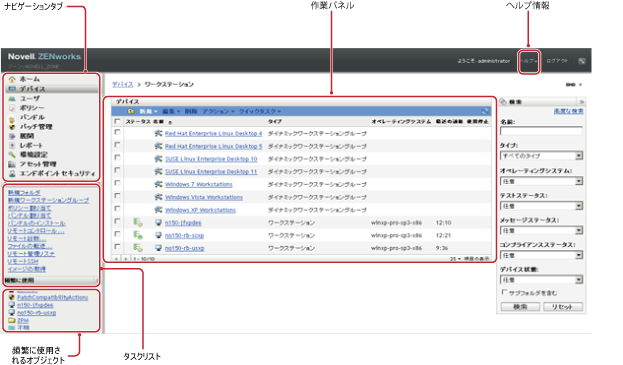
Task: Click the ユーザ users icon
Action: (x=12, y=98)
